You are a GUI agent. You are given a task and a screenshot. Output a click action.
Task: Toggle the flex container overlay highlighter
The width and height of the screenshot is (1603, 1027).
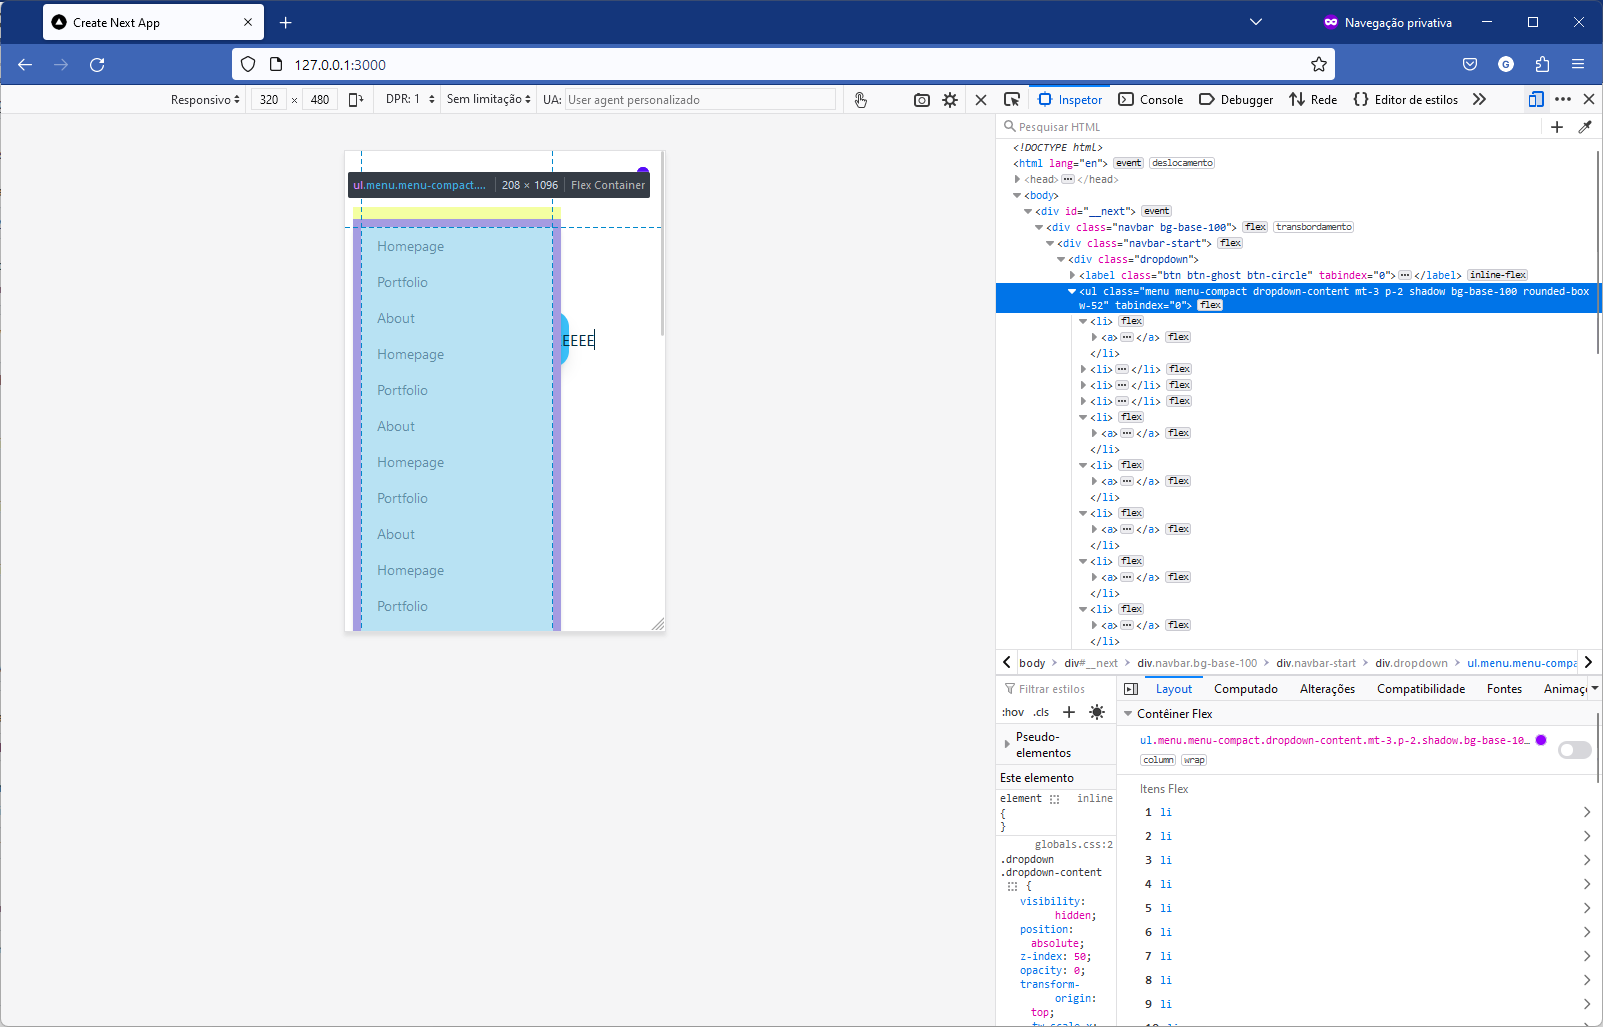1574,749
